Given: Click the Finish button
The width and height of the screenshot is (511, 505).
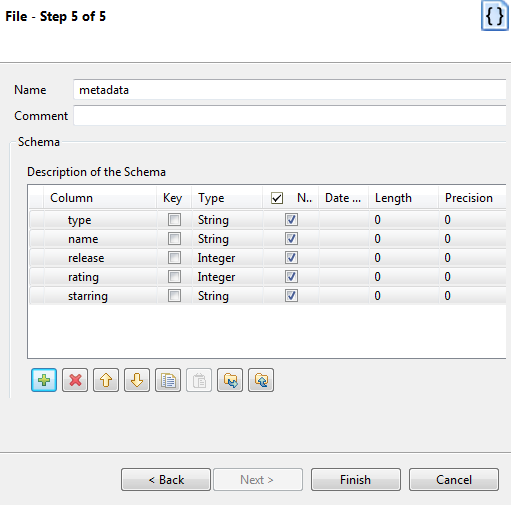Looking at the screenshot, I should [x=356, y=480].
